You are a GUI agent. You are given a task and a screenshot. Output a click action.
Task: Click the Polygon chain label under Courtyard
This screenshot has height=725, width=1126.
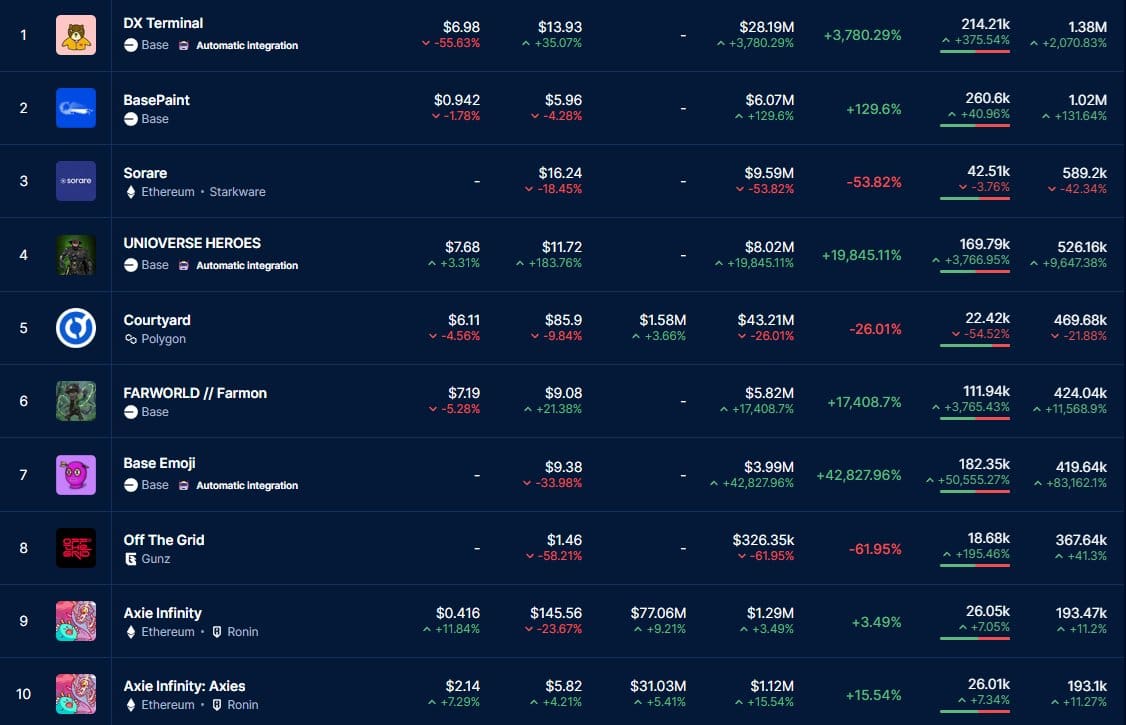coord(163,339)
